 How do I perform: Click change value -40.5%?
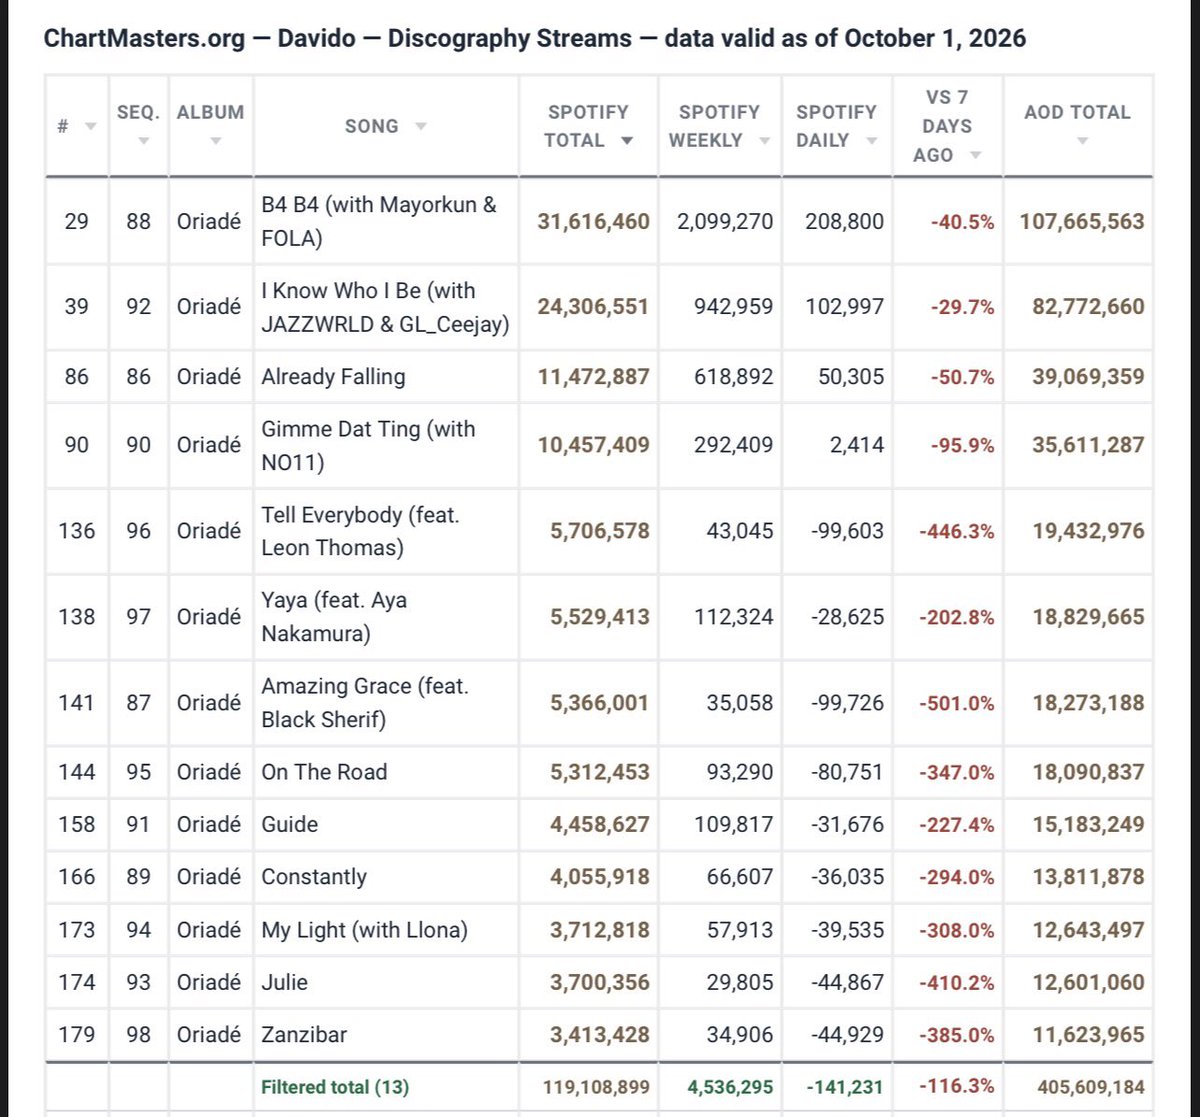(963, 222)
